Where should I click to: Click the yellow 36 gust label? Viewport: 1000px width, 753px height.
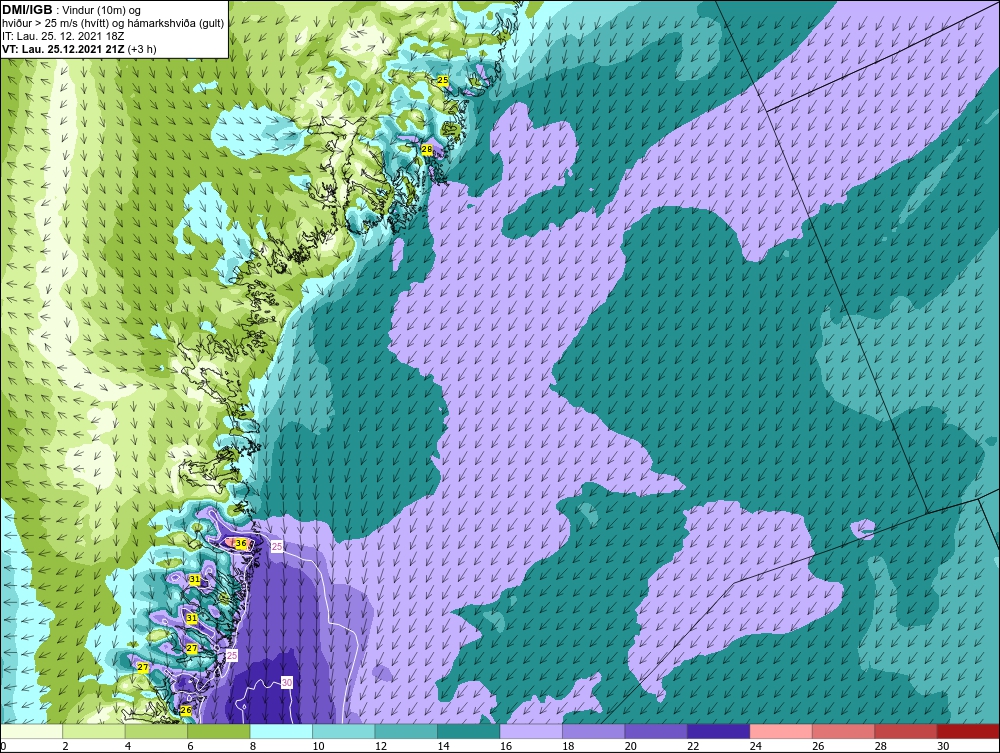(240, 543)
